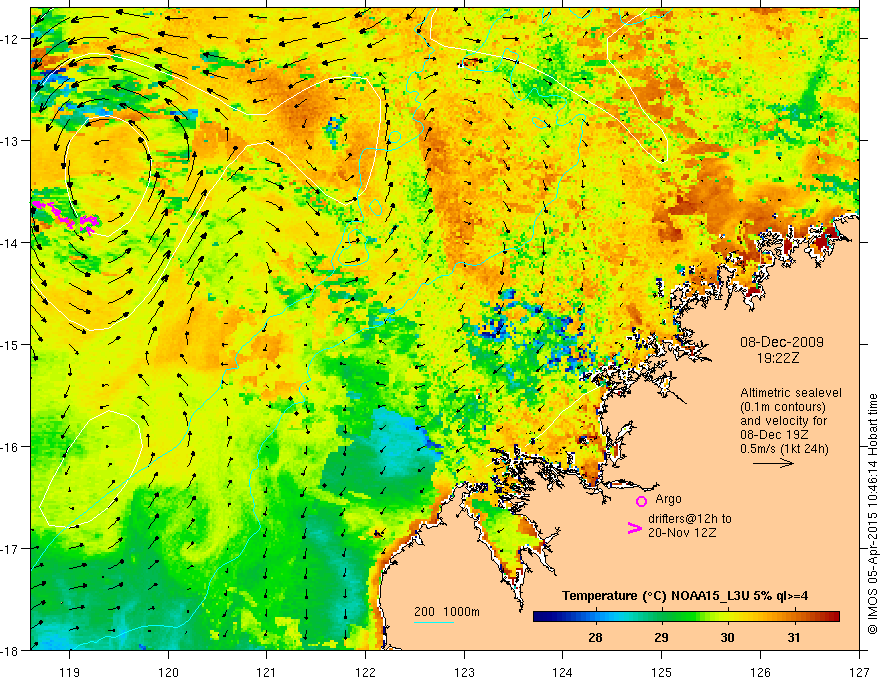Click the date text 08-Dec-2009
This screenshot has width=880, height=680.
tap(781, 342)
